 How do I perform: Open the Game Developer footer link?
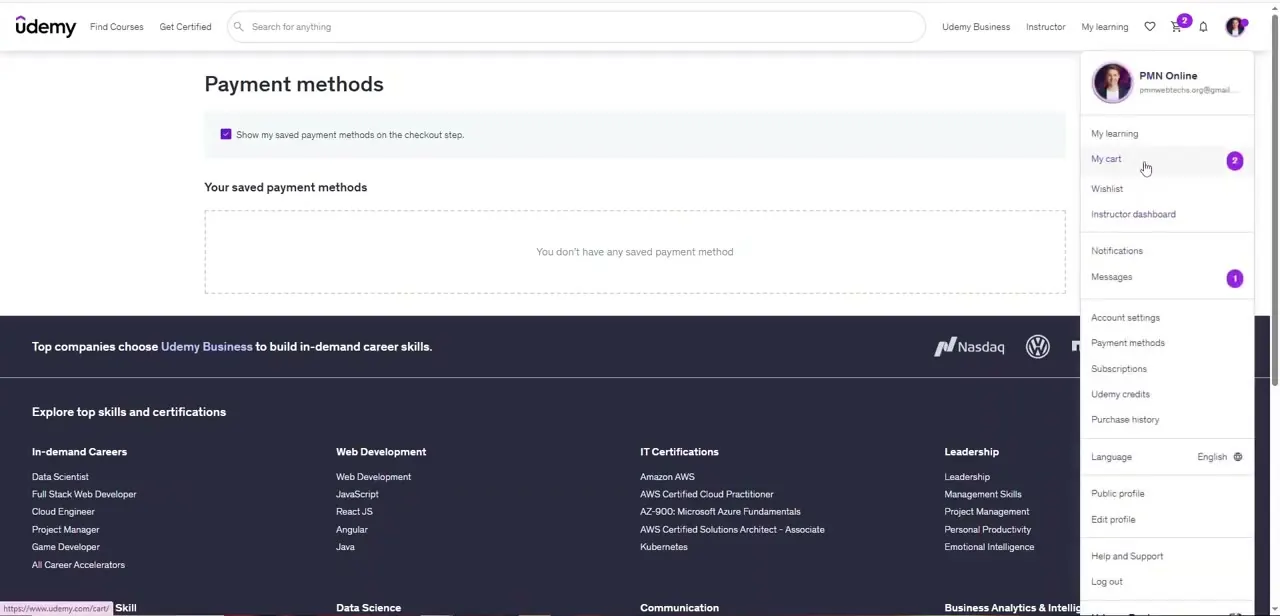click(66, 547)
